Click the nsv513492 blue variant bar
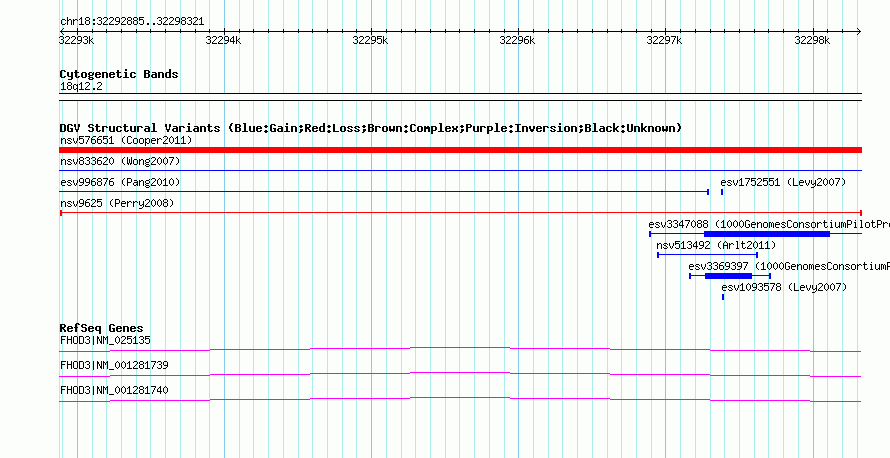The width and height of the screenshot is (890, 458). [x=707, y=255]
